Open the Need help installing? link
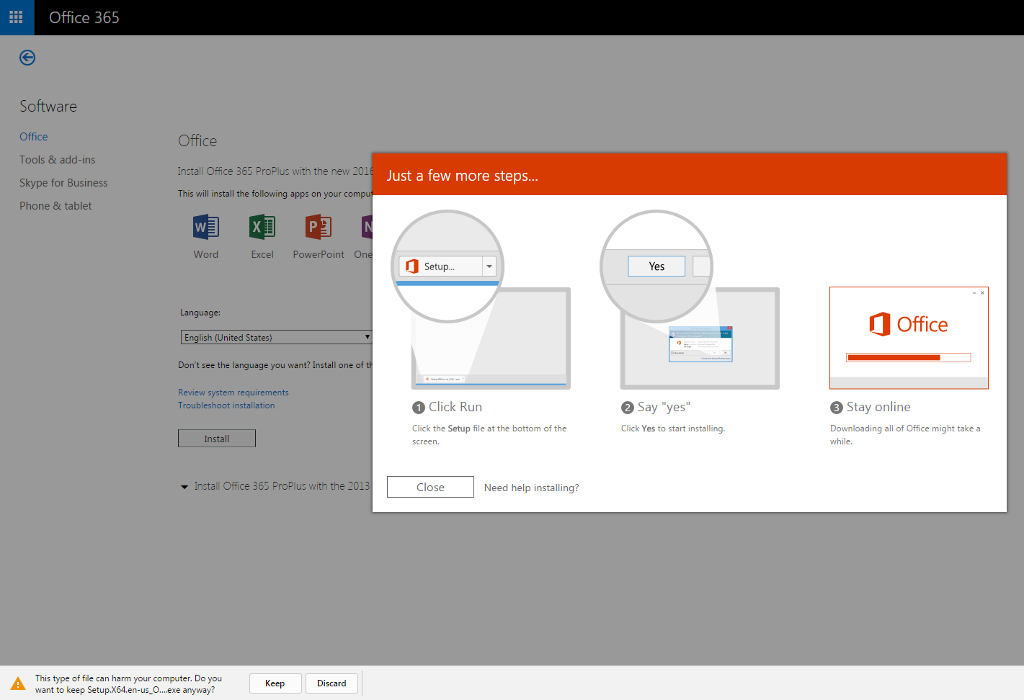The image size is (1024, 700). coord(532,488)
